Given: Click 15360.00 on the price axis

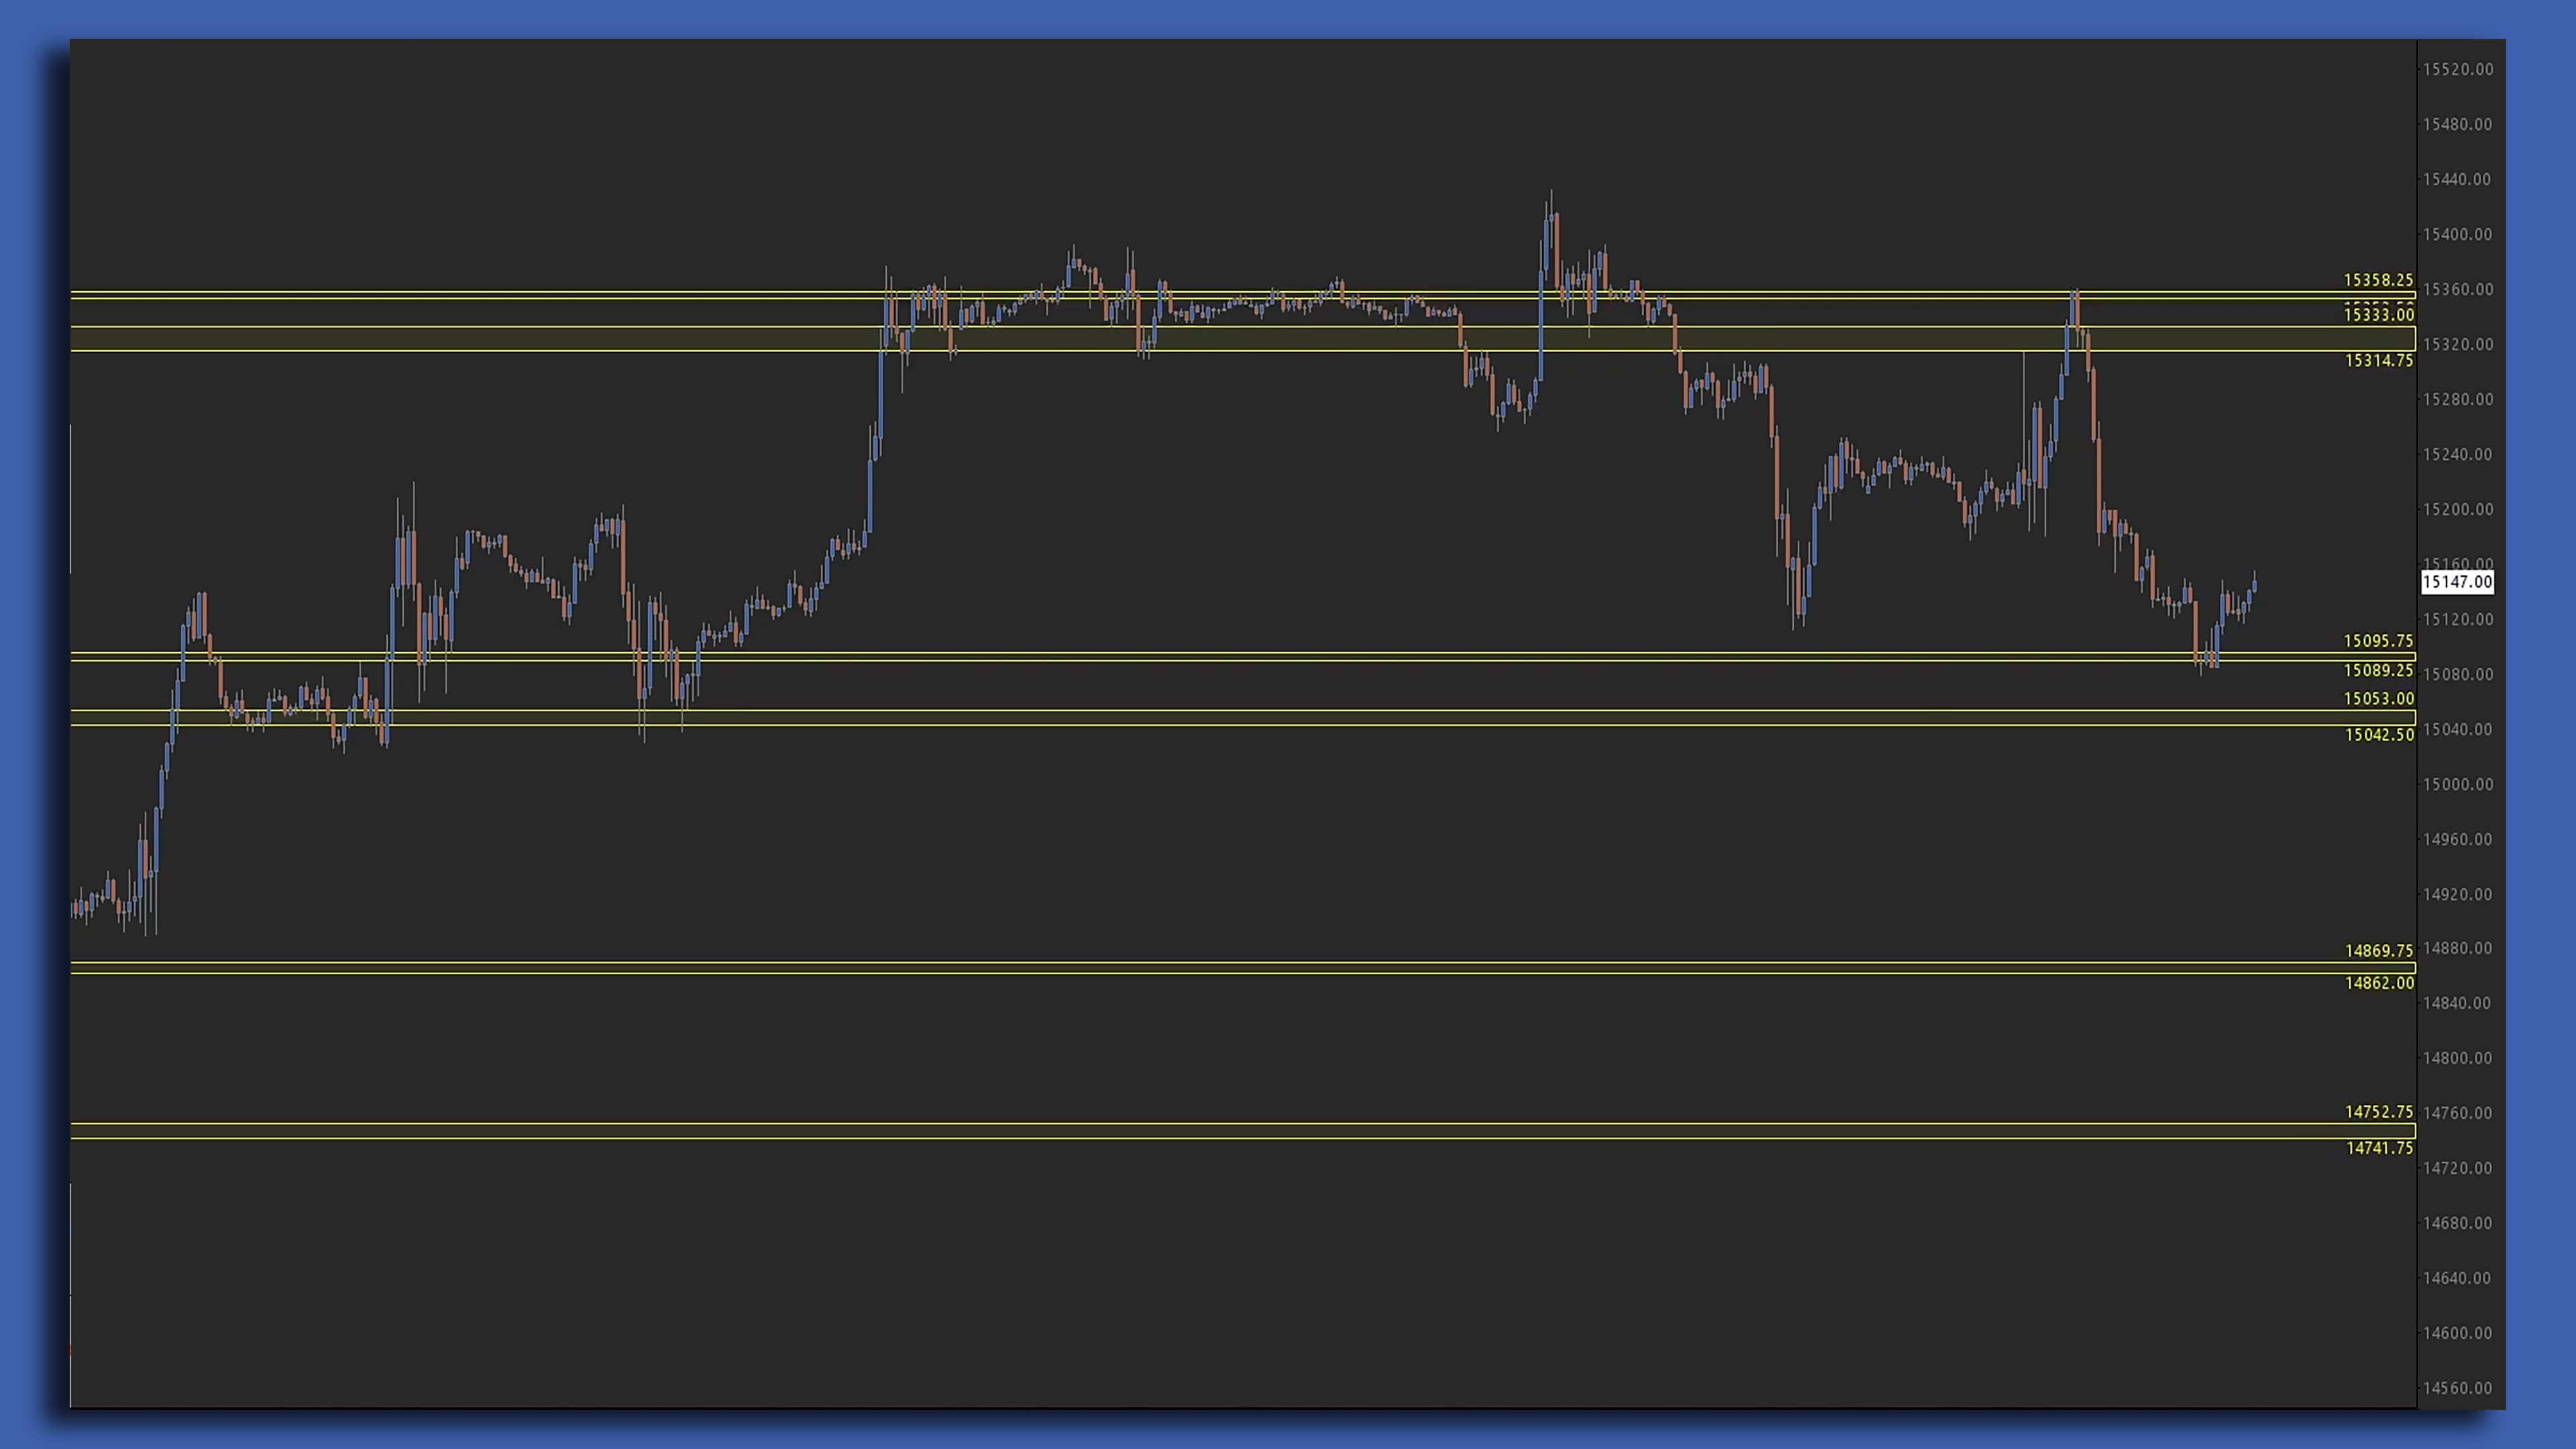Looking at the screenshot, I should pyautogui.click(x=2457, y=289).
